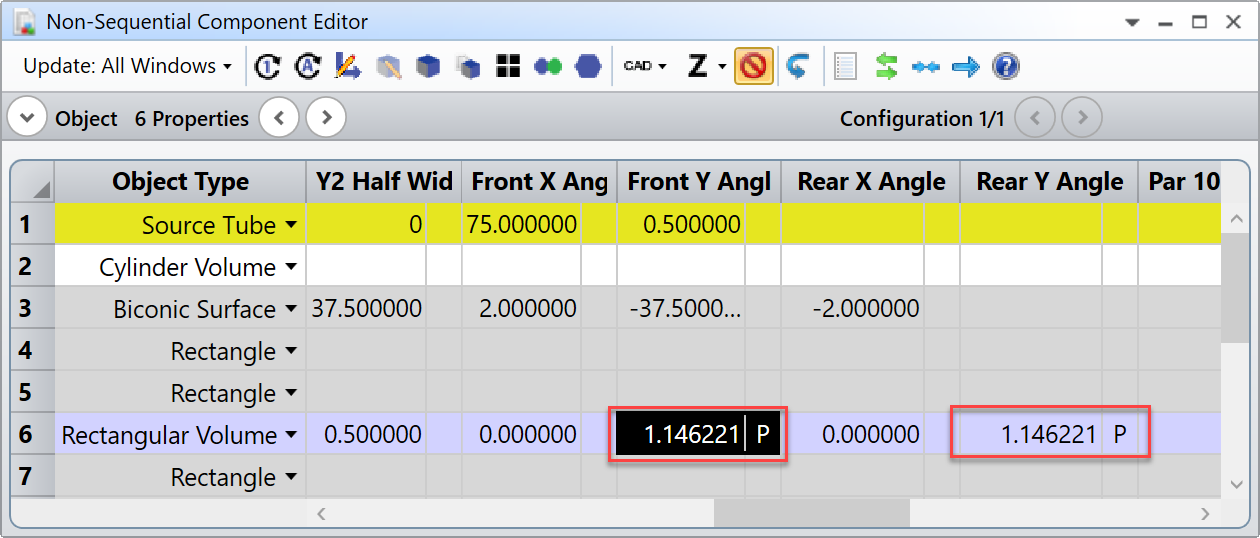The width and height of the screenshot is (1260, 538).
Task: Click the blue 3D cube toolbar icon
Action: [428, 67]
